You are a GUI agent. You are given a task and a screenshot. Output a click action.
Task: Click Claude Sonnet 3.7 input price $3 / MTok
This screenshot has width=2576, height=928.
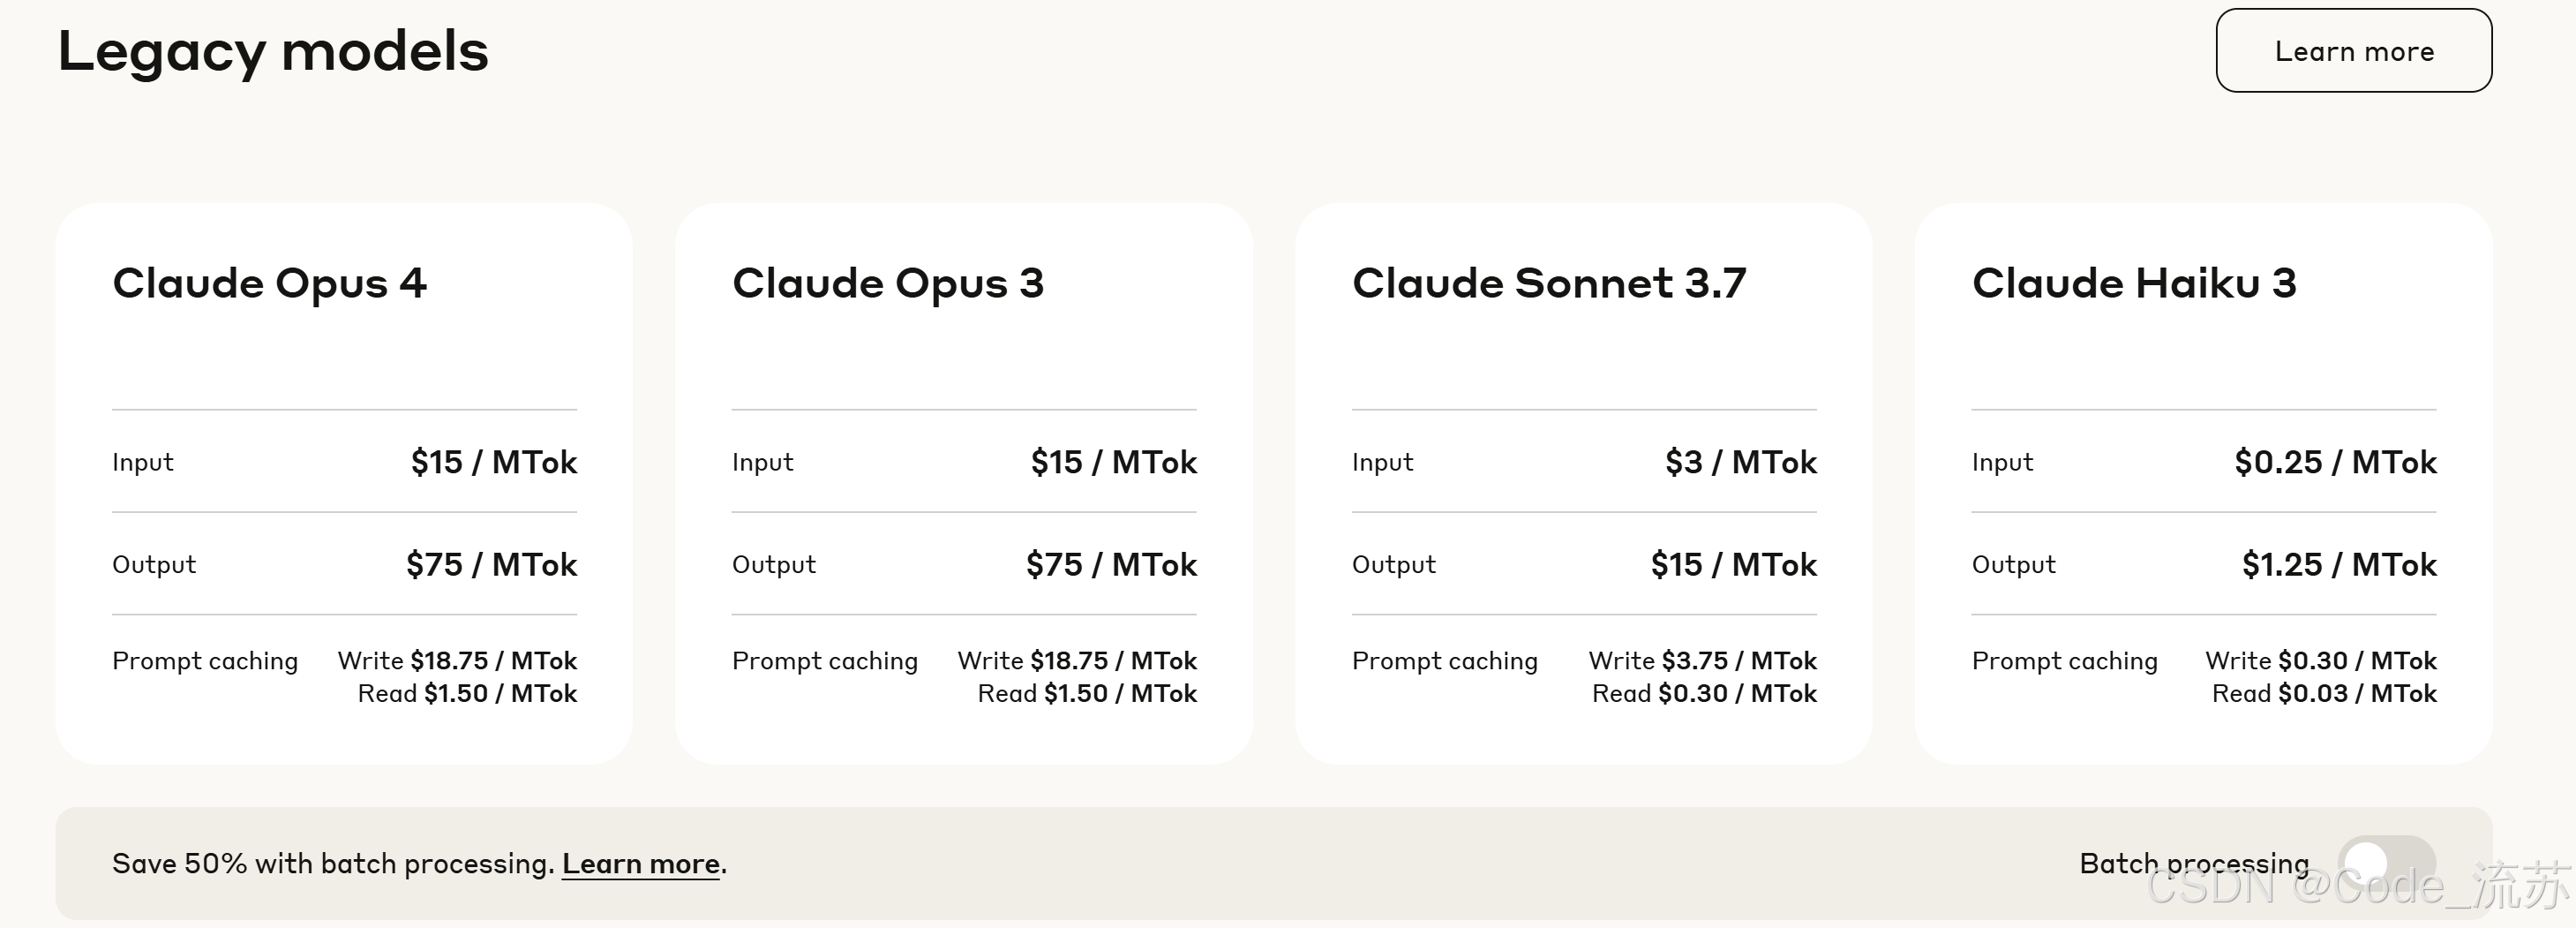tap(1741, 462)
